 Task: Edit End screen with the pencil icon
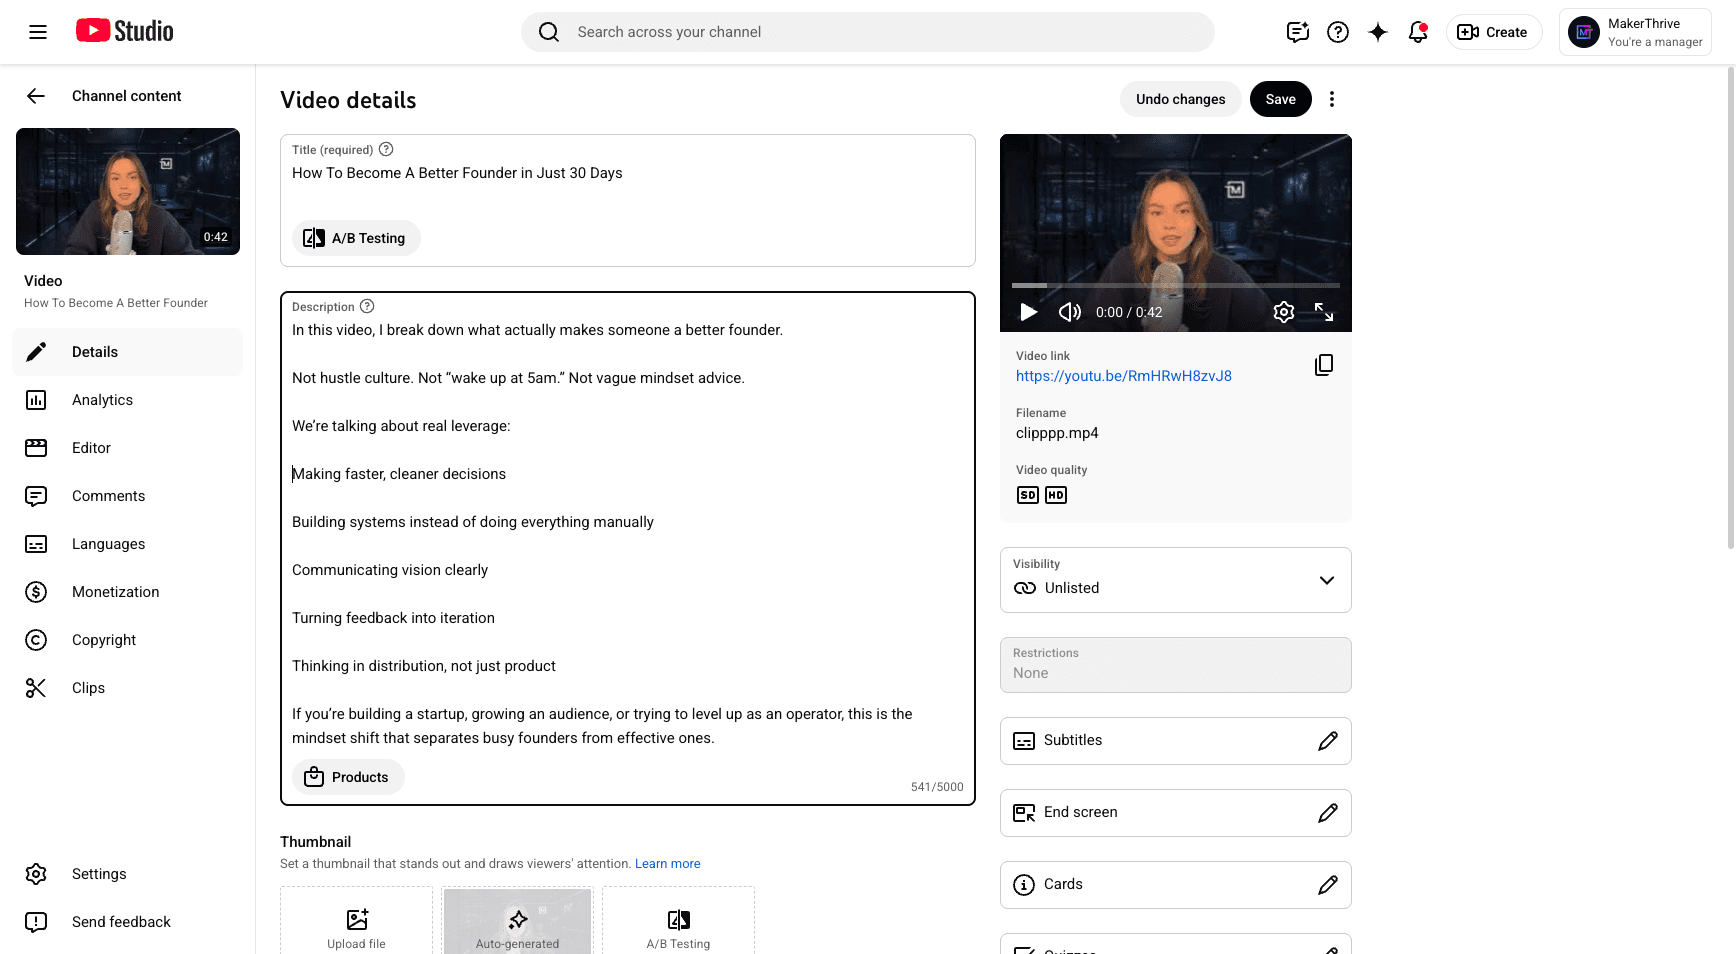coord(1328,813)
